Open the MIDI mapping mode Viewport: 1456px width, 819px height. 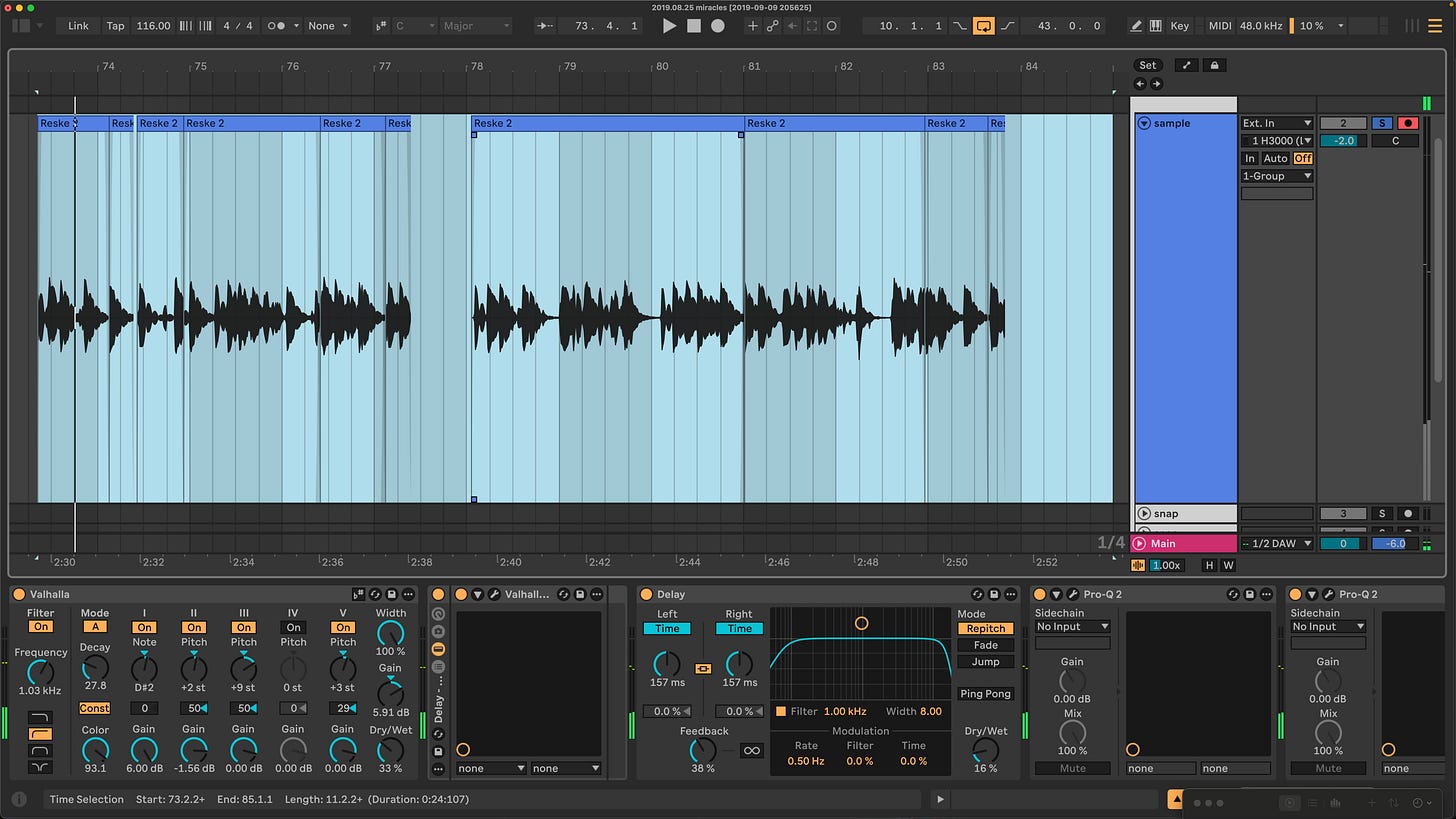tap(1220, 26)
